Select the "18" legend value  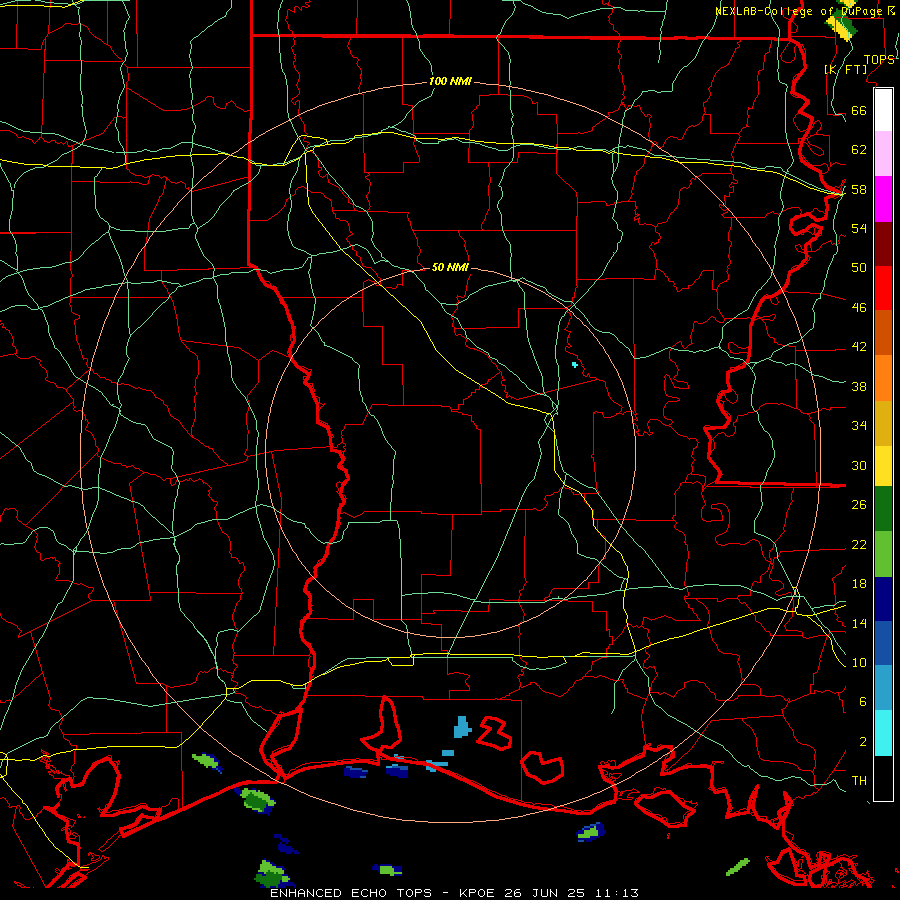859,583
